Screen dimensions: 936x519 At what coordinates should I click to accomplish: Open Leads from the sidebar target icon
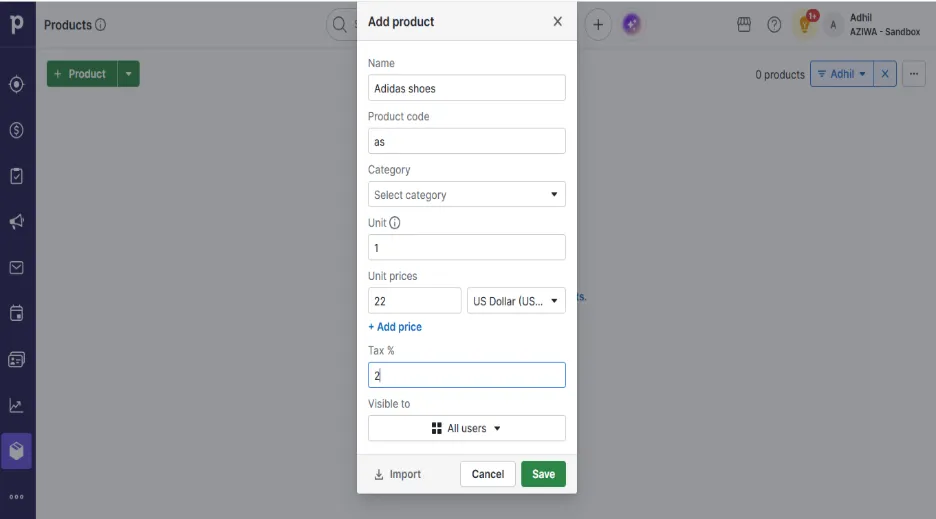point(17,84)
